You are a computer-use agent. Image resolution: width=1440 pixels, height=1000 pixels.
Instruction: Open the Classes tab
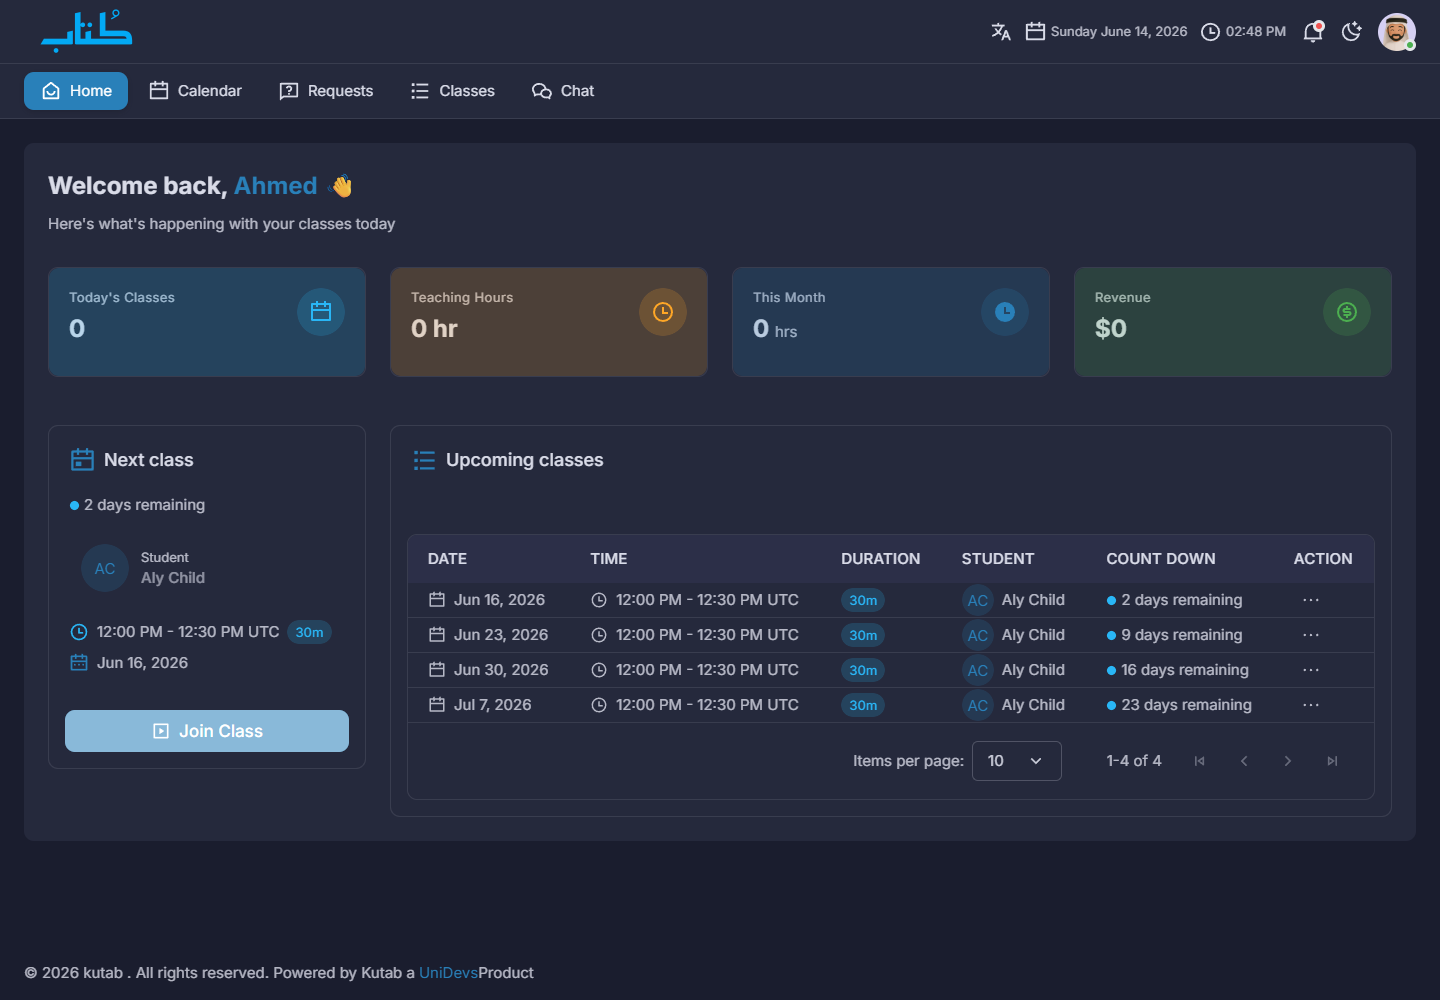tap(453, 91)
